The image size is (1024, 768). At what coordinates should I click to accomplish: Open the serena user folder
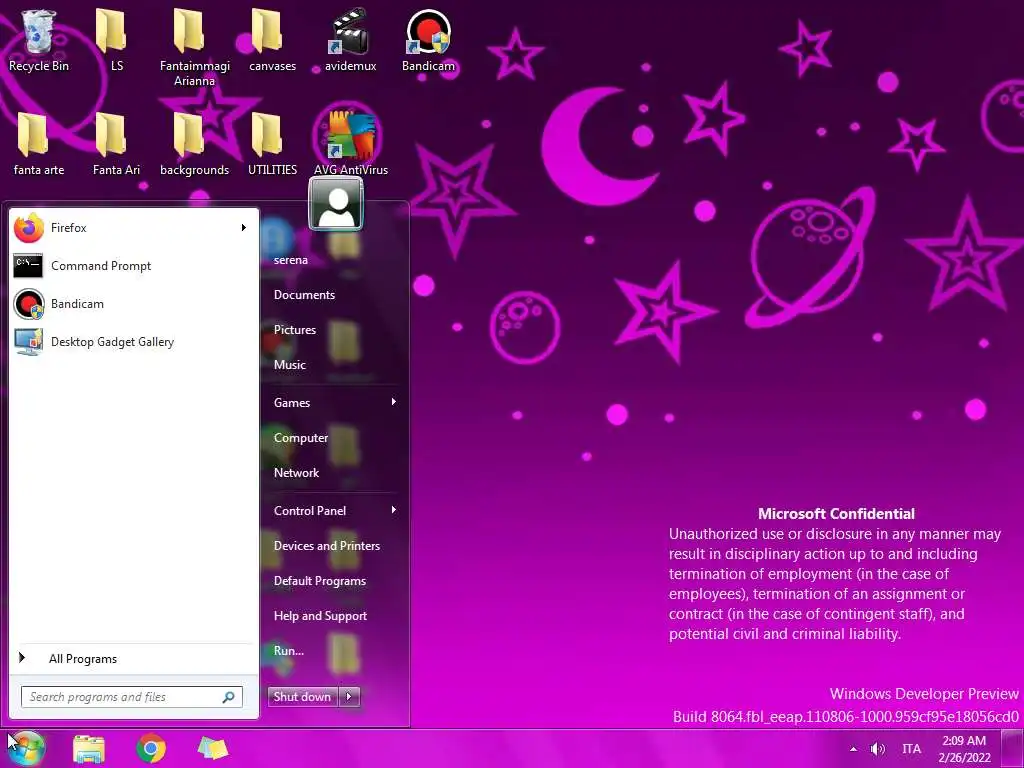click(291, 260)
